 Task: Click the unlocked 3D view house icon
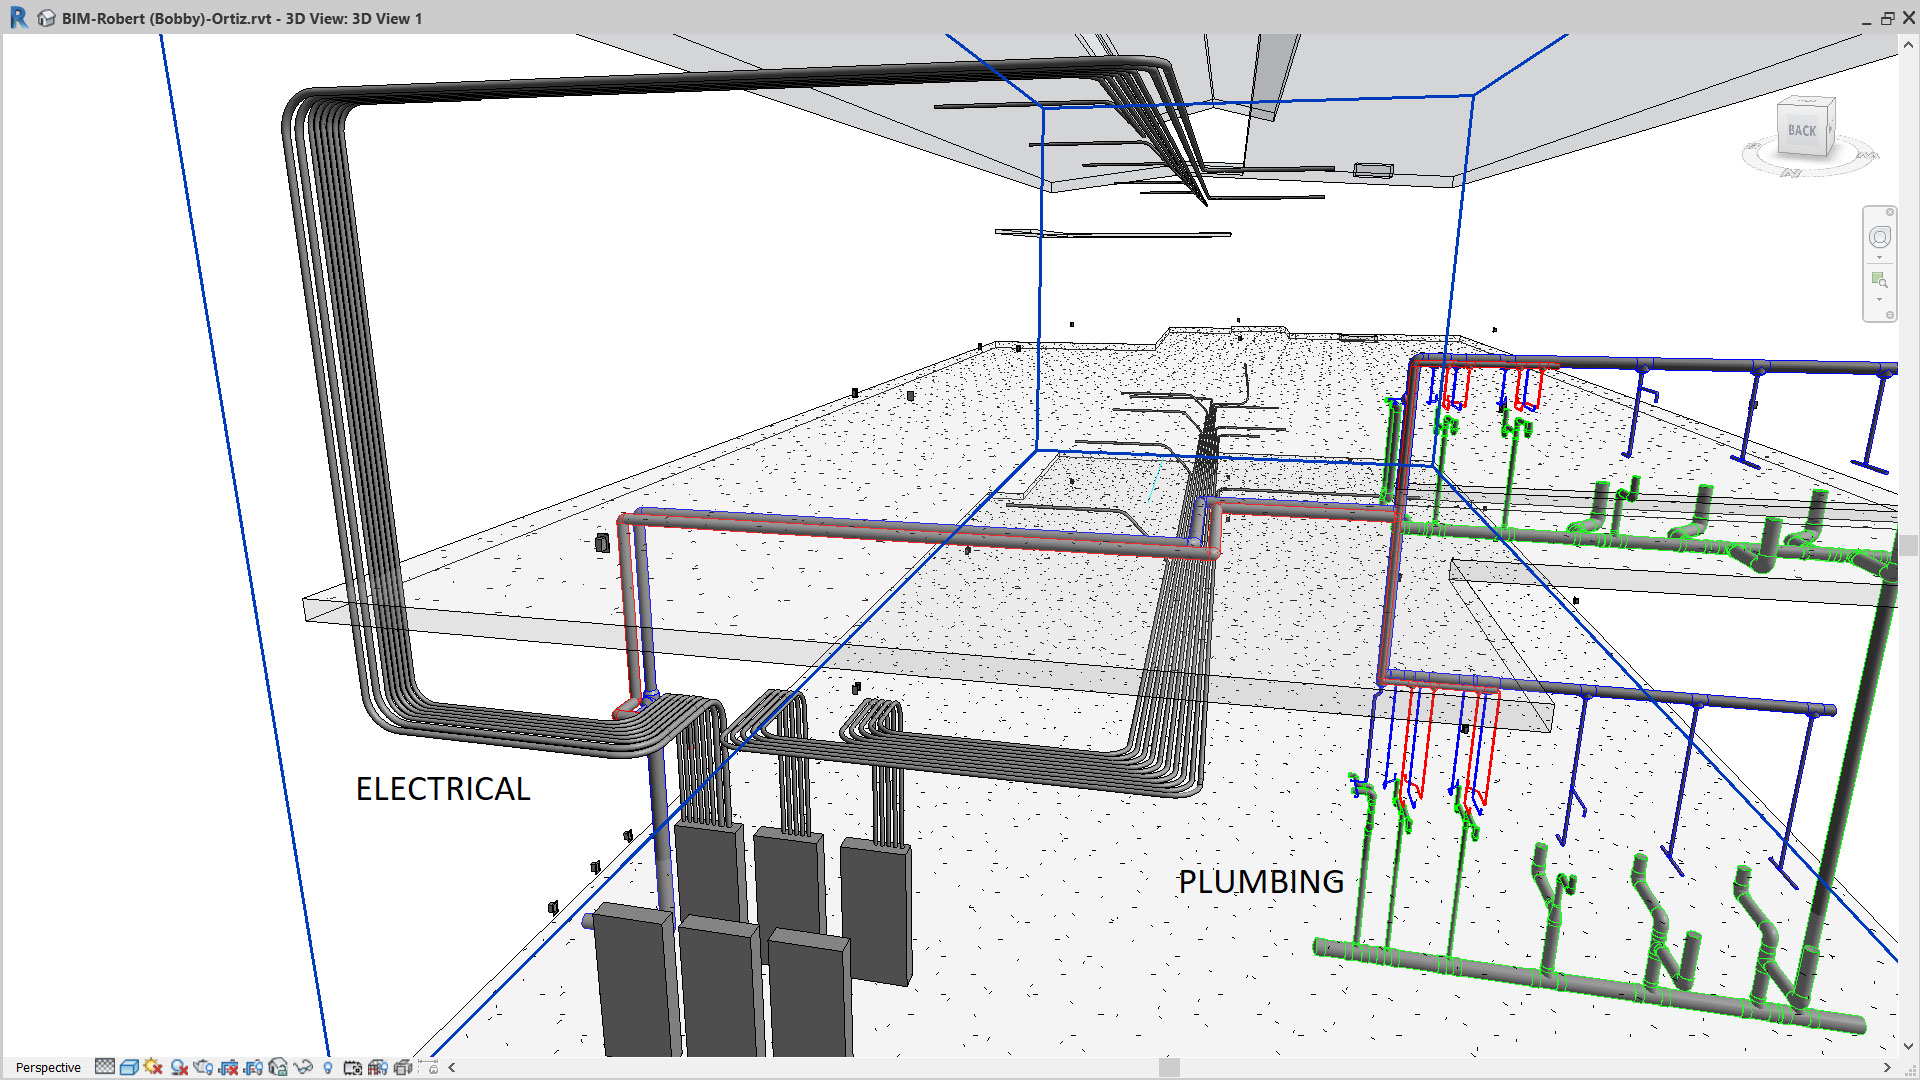coord(278,1067)
